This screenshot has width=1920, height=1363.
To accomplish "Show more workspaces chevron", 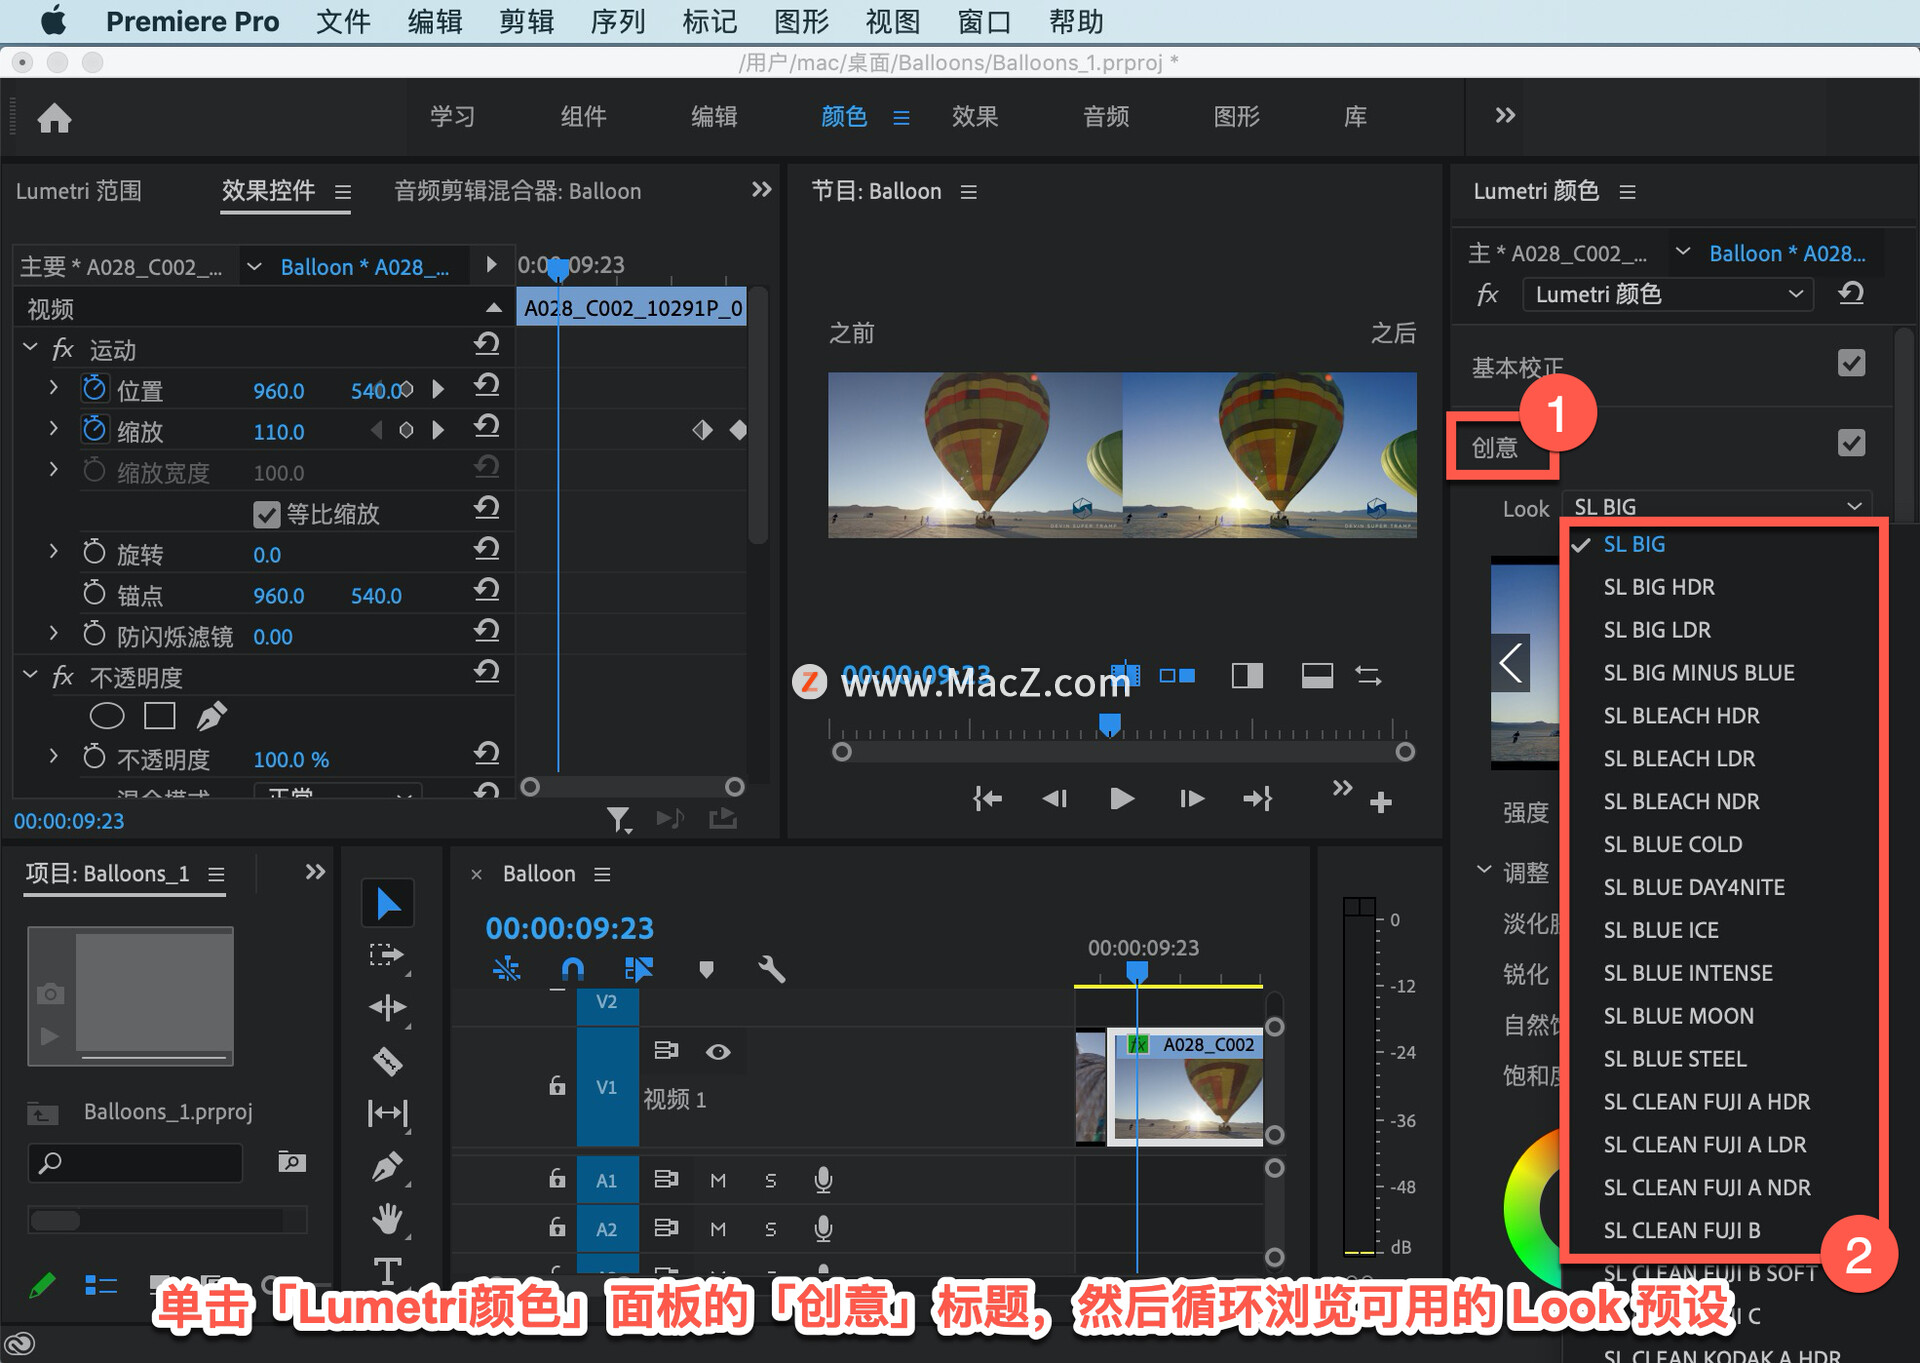I will click(1505, 115).
